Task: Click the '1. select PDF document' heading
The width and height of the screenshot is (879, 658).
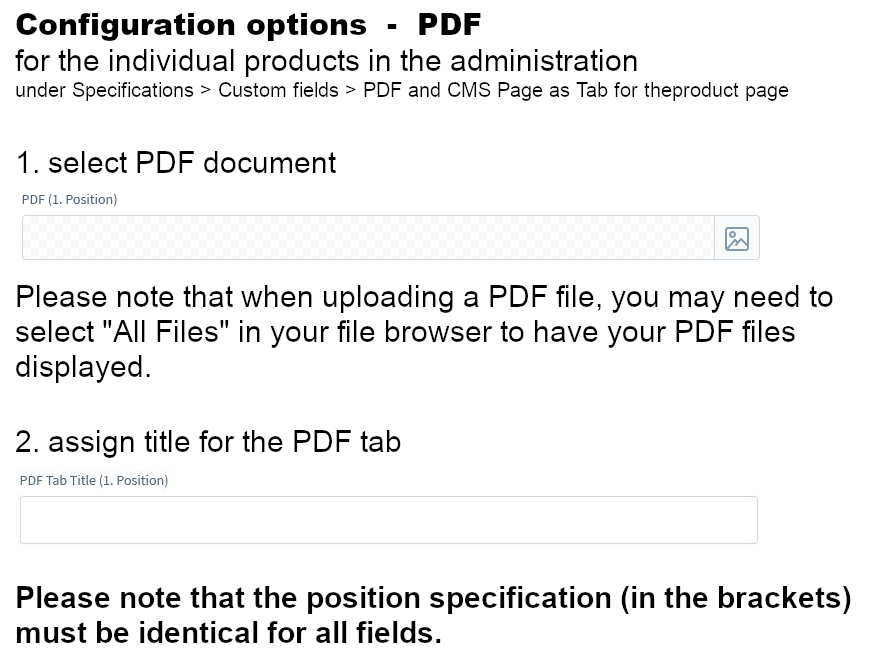Action: (x=176, y=163)
